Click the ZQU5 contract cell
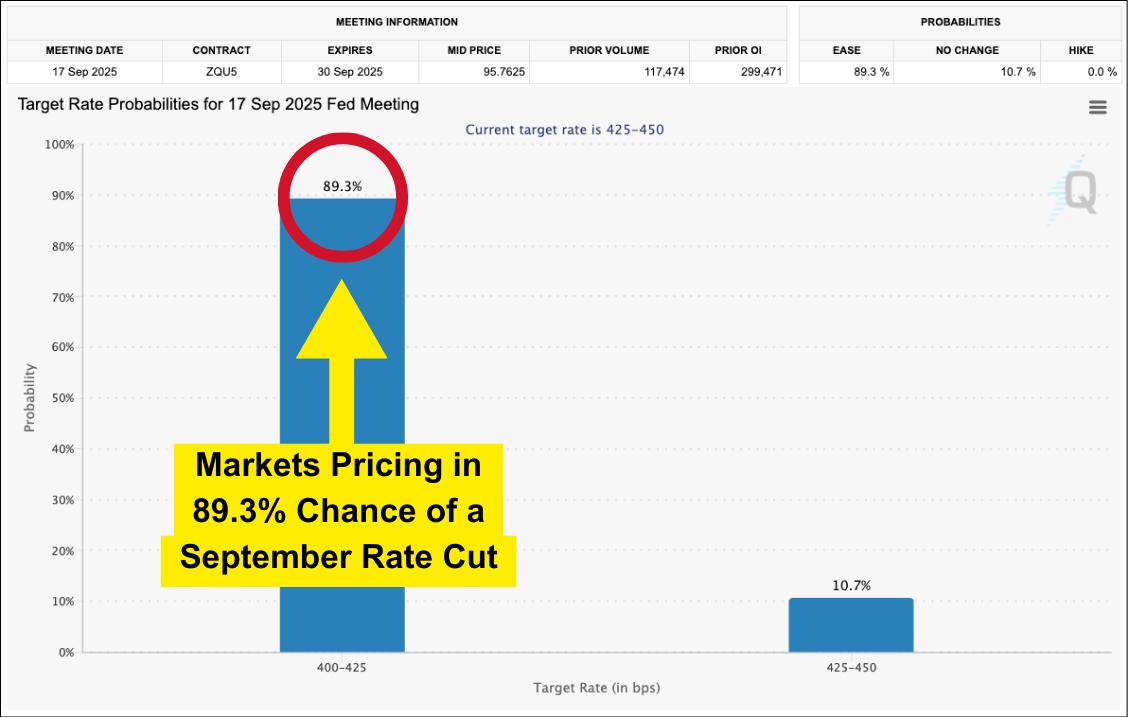Image resolution: width=1128 pixels, height=718 pixels. coord(221,72)
